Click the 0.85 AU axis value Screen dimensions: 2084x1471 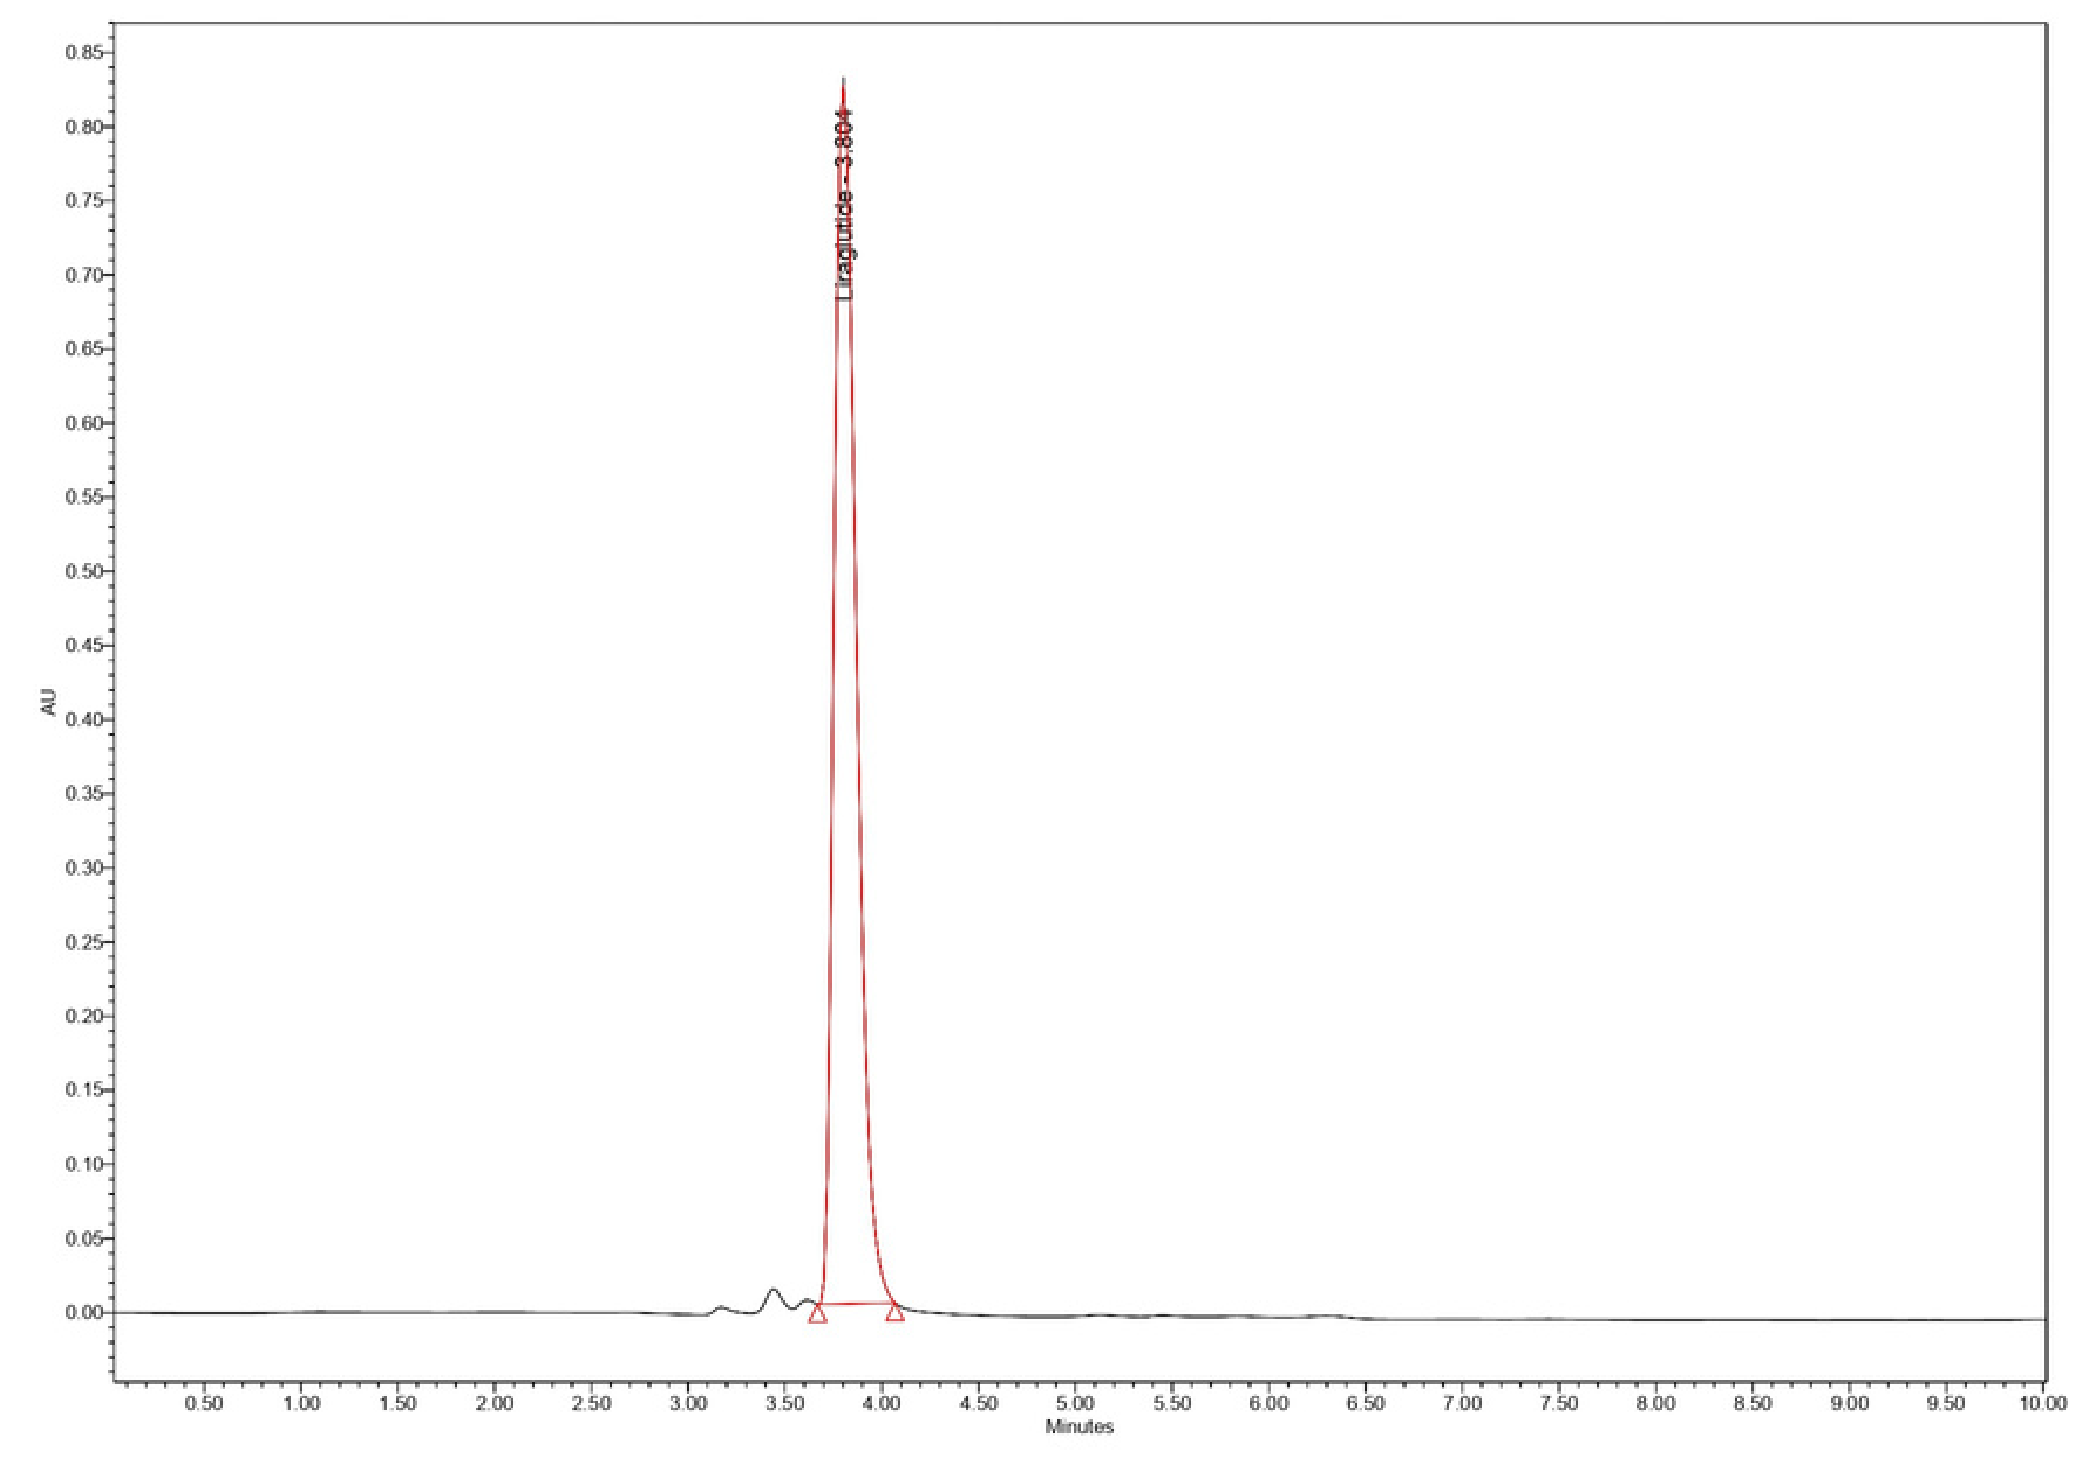[x=84, y=52]
